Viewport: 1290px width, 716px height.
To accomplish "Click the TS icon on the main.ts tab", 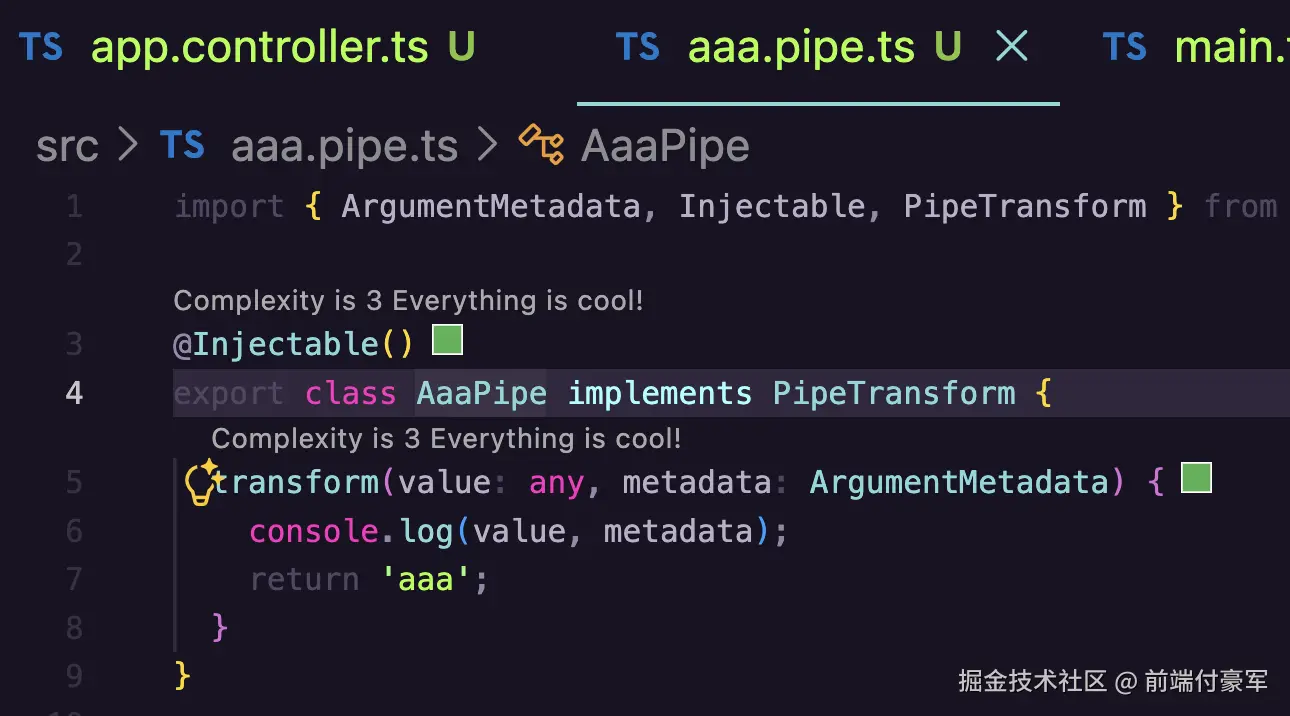I will tap(1125, 47).
